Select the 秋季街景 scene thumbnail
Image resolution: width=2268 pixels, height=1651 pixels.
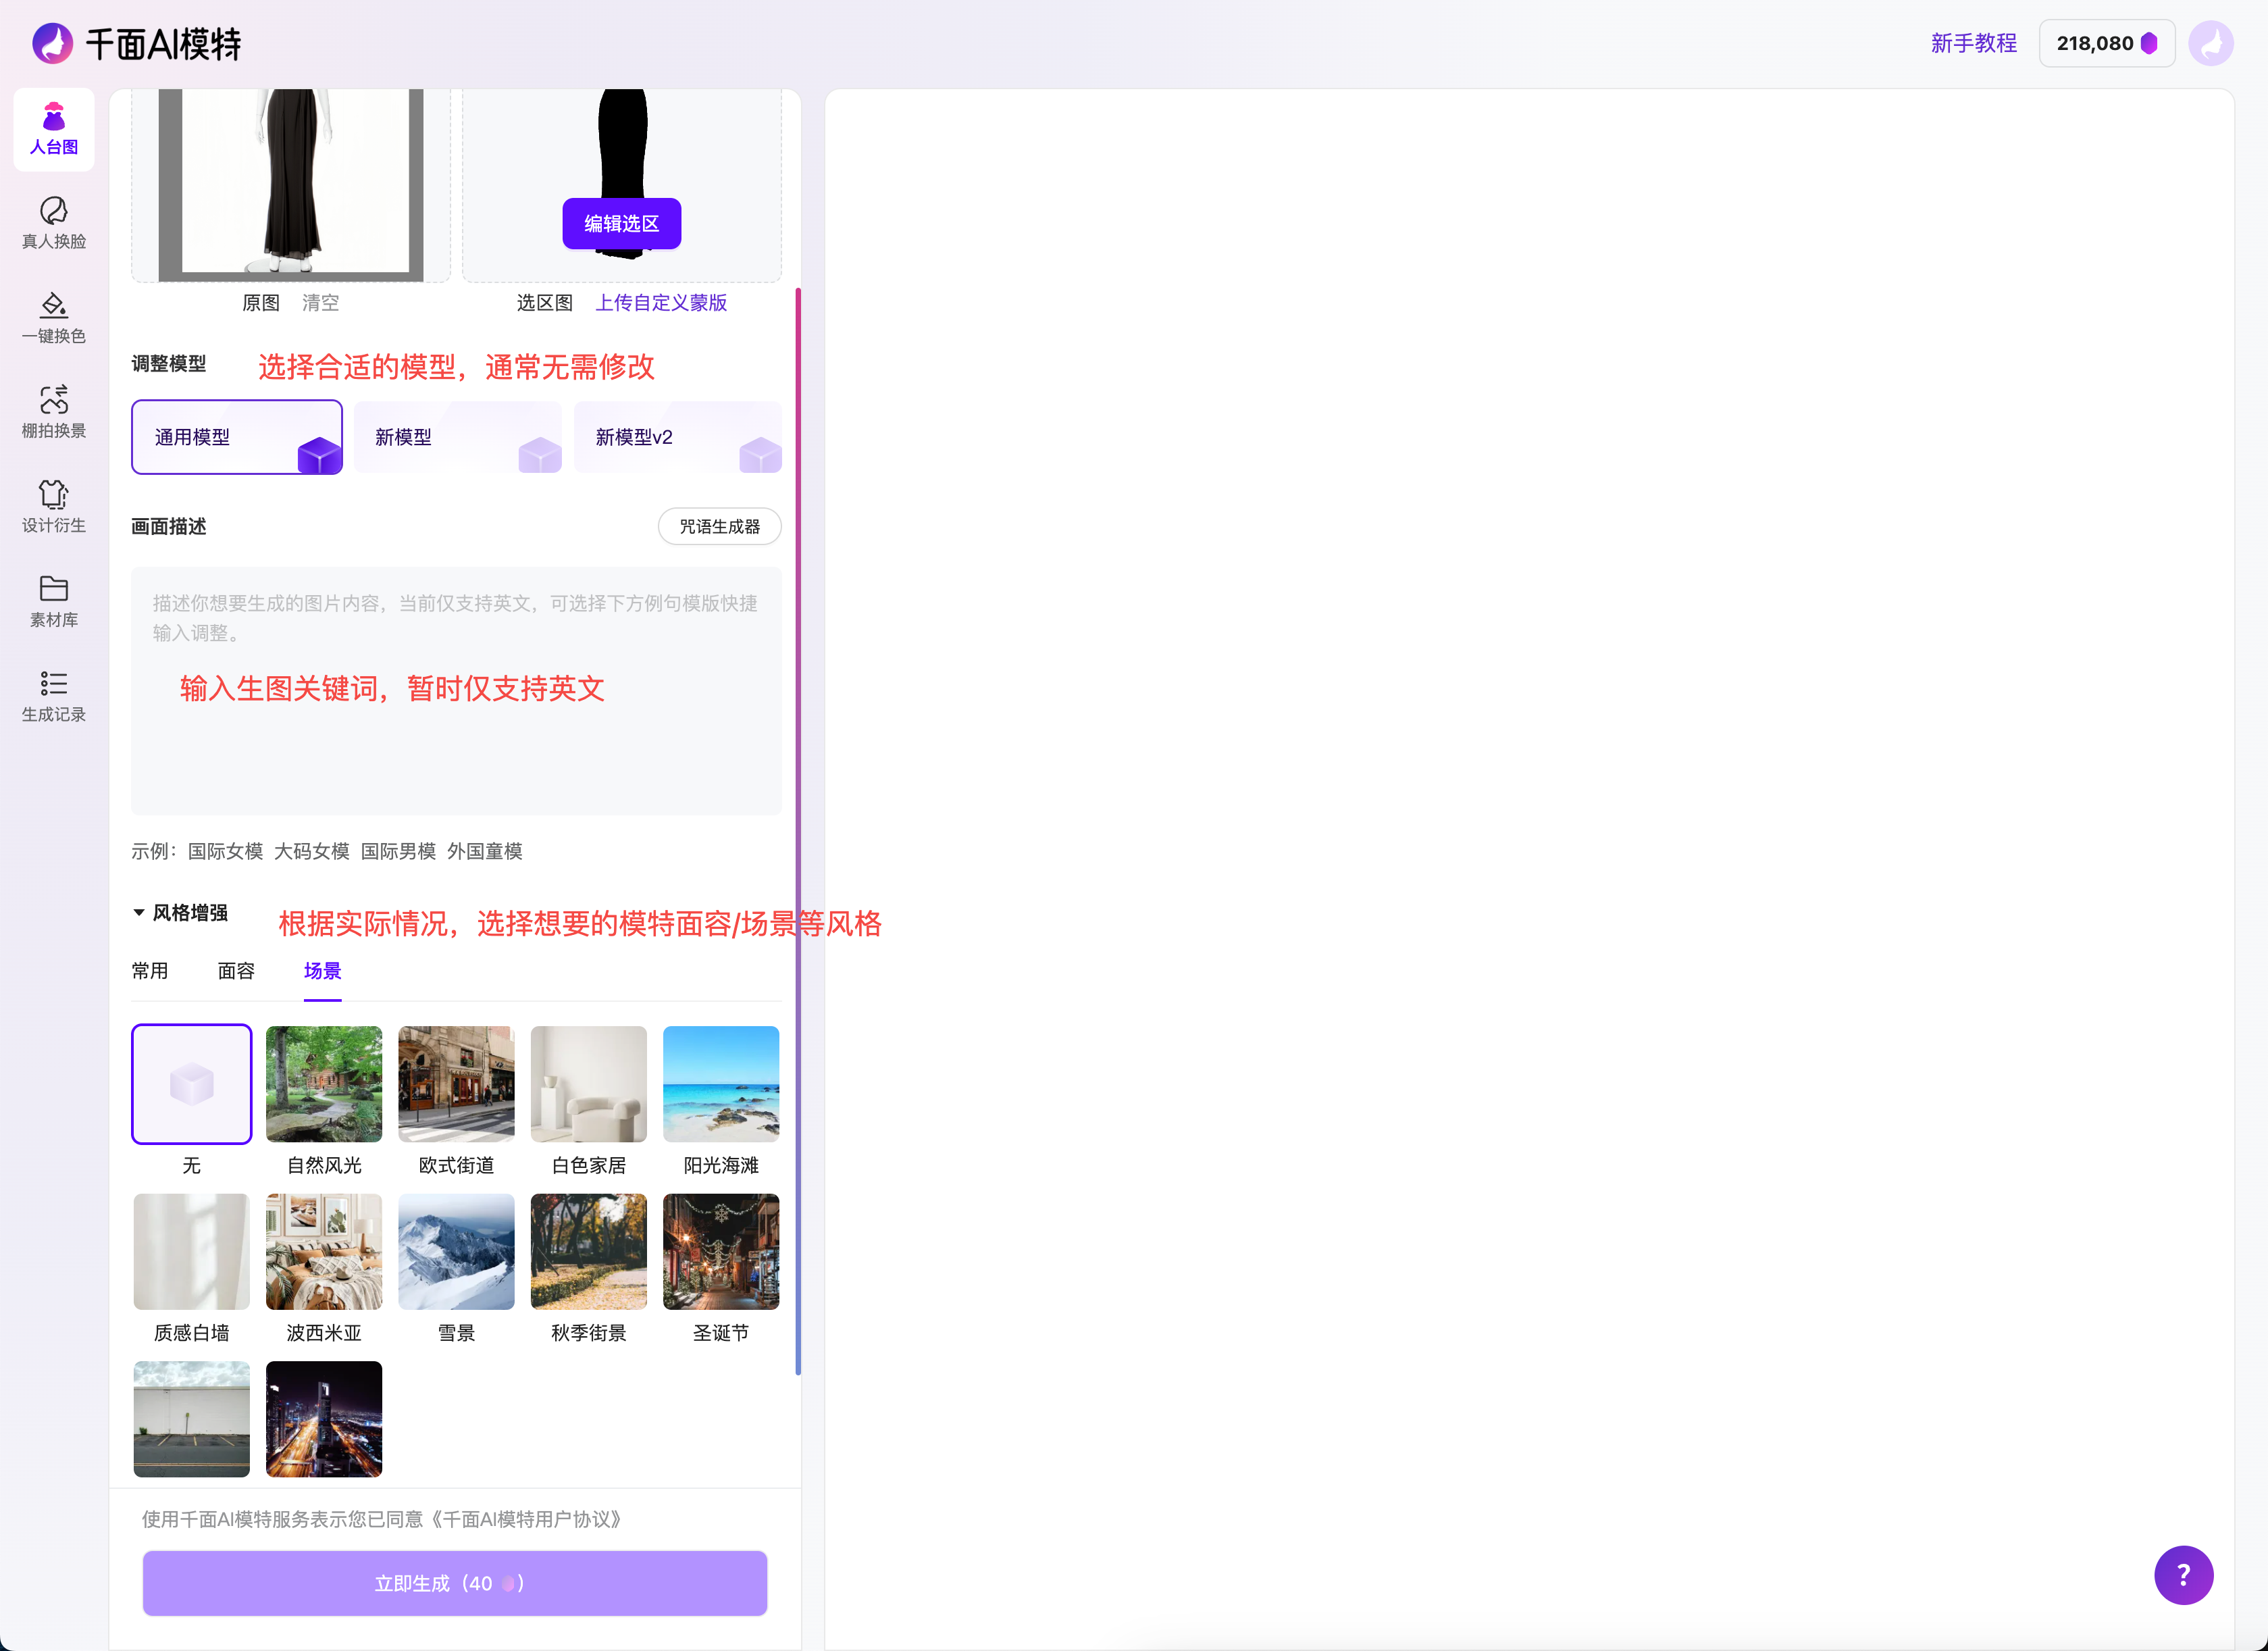[589, 1252]
